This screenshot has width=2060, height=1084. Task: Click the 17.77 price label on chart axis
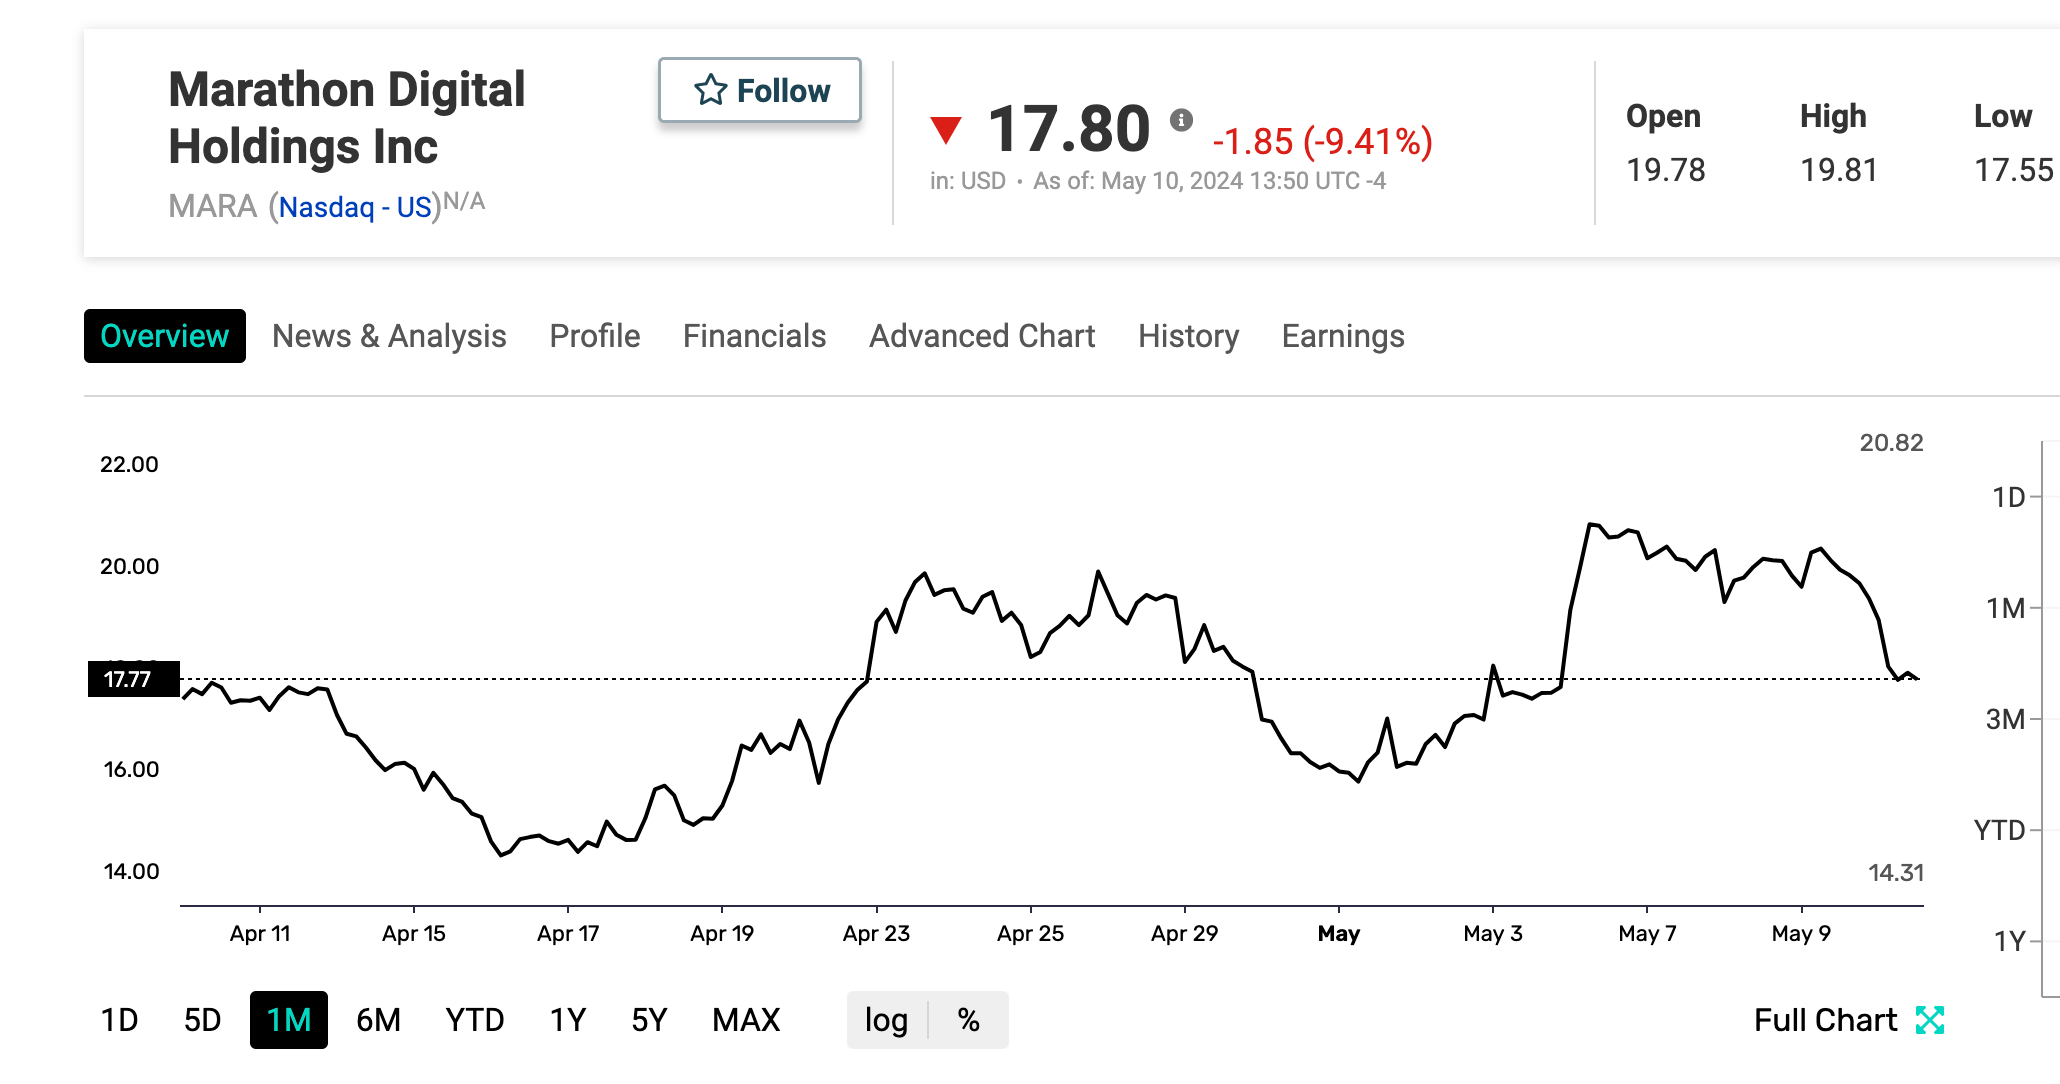pyautogui.click(x=133, y=679)
